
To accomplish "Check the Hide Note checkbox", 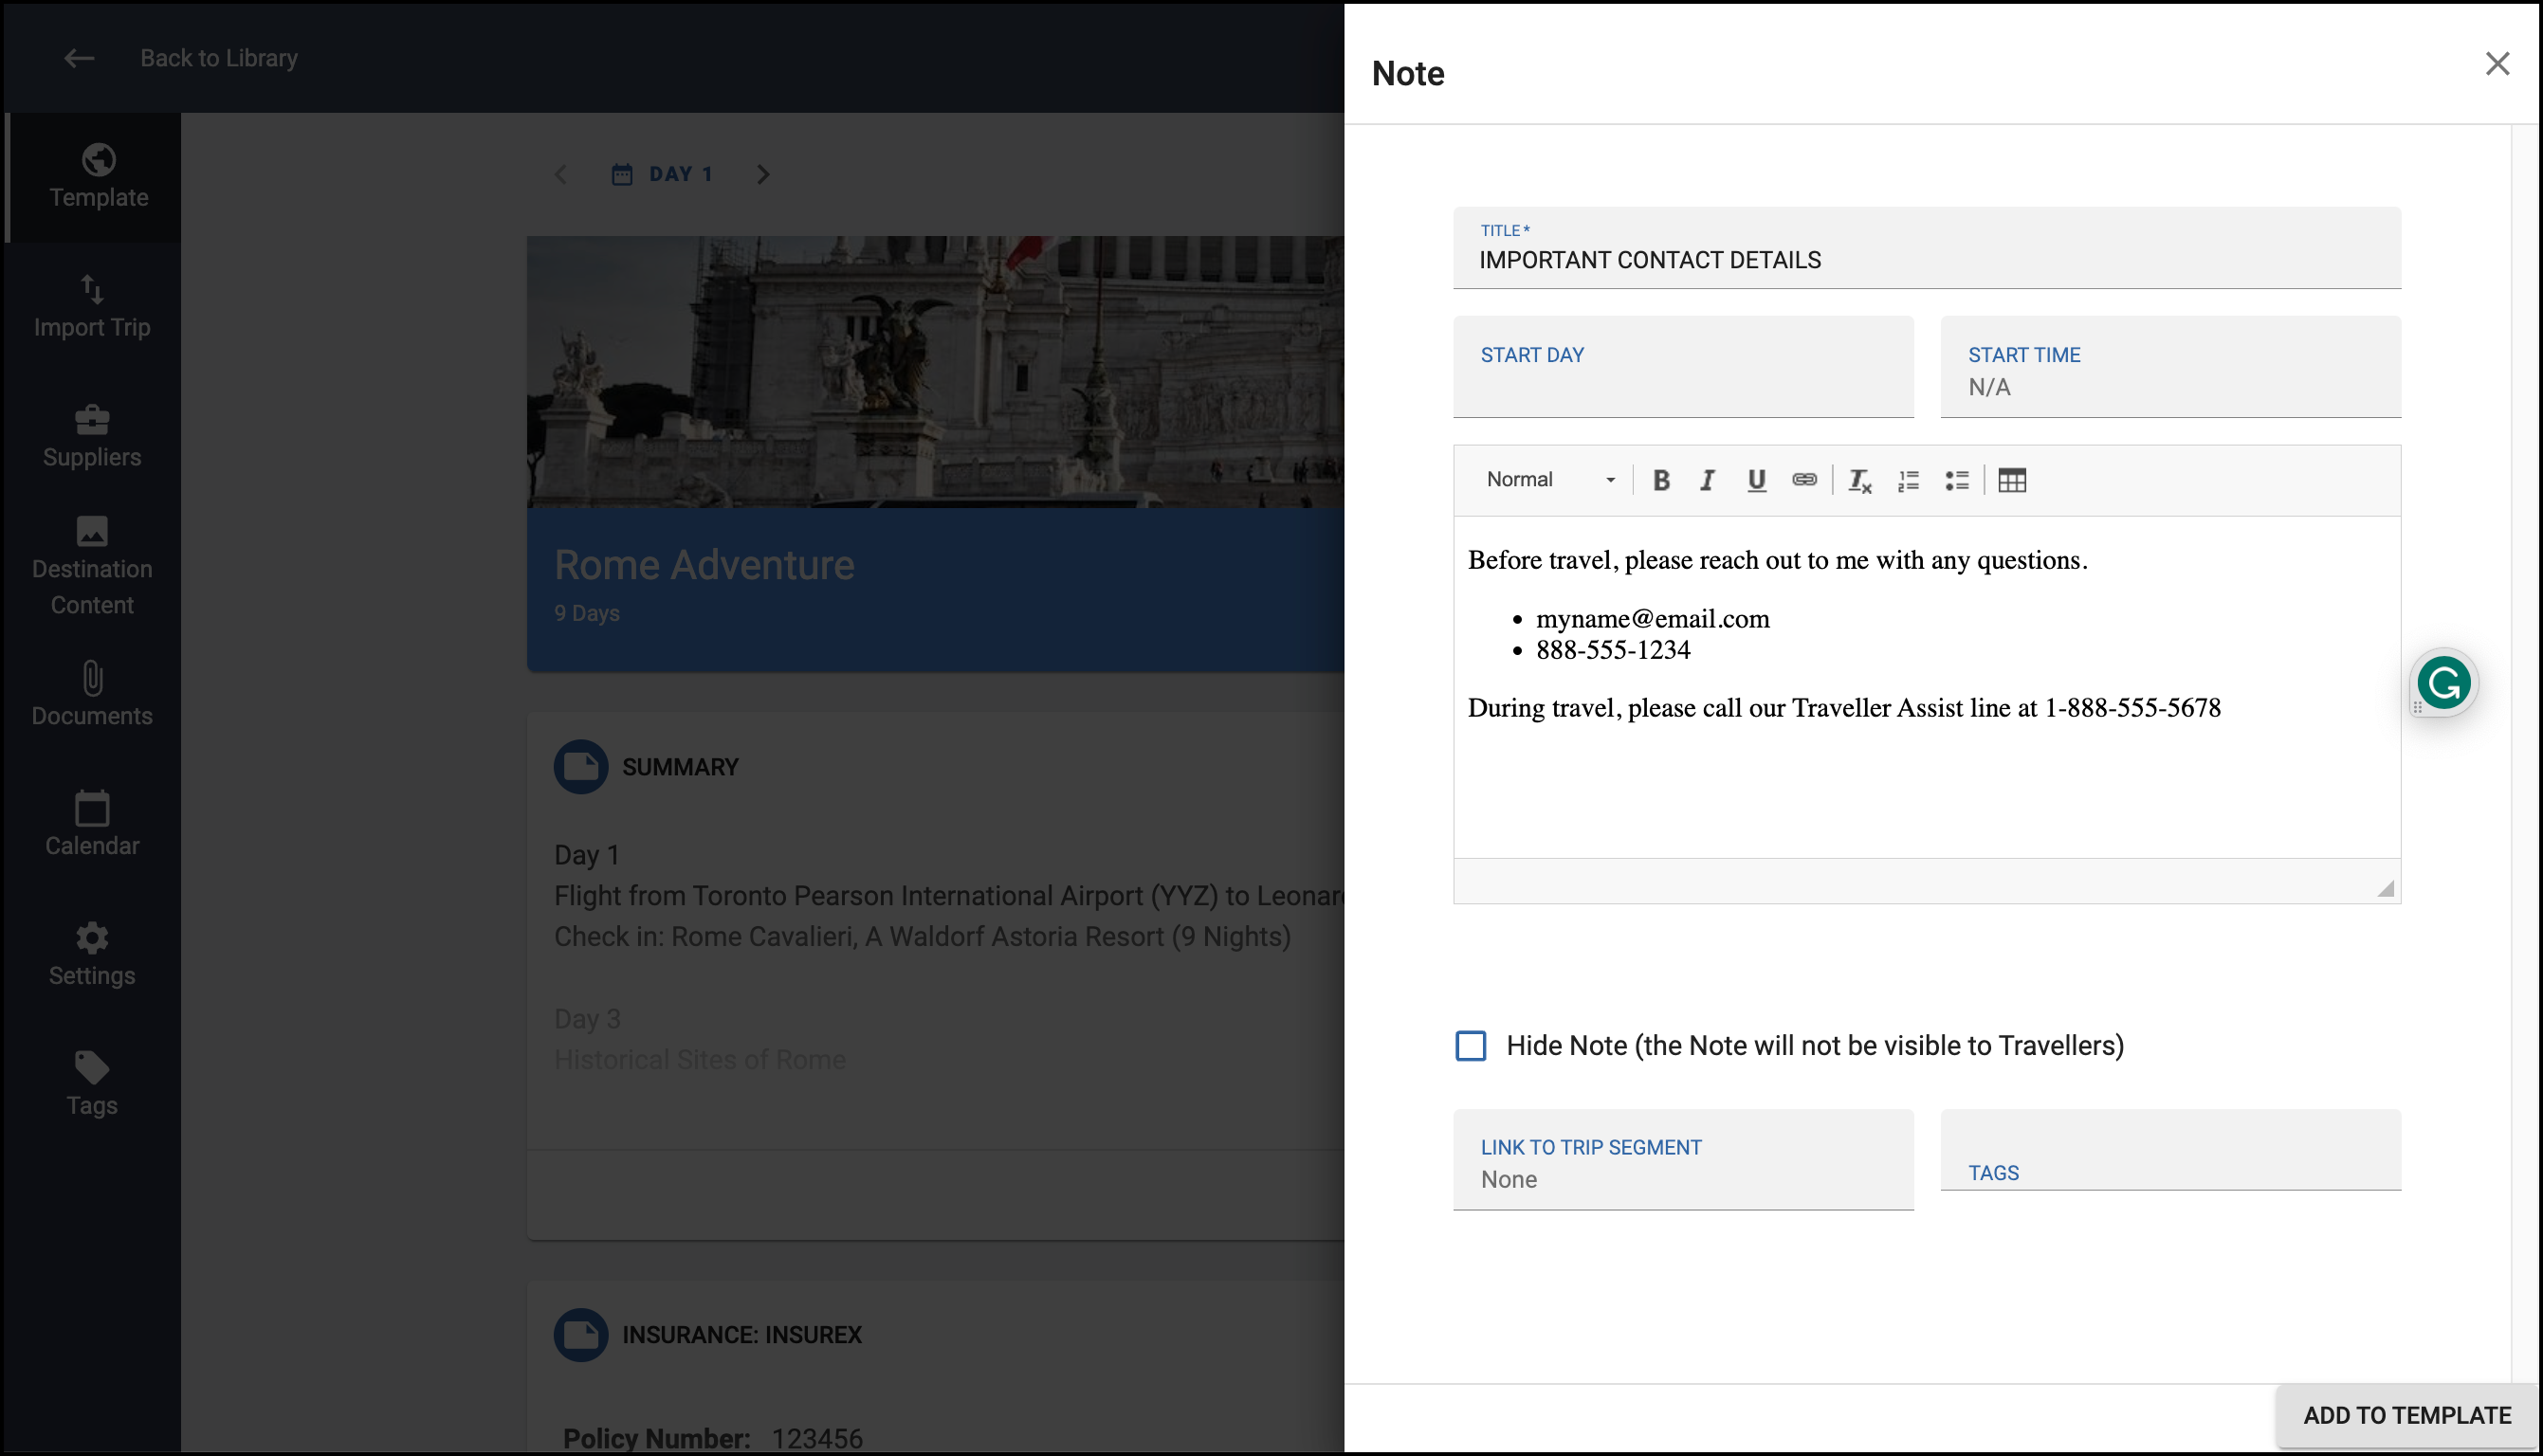I will click(1470, 1046).
